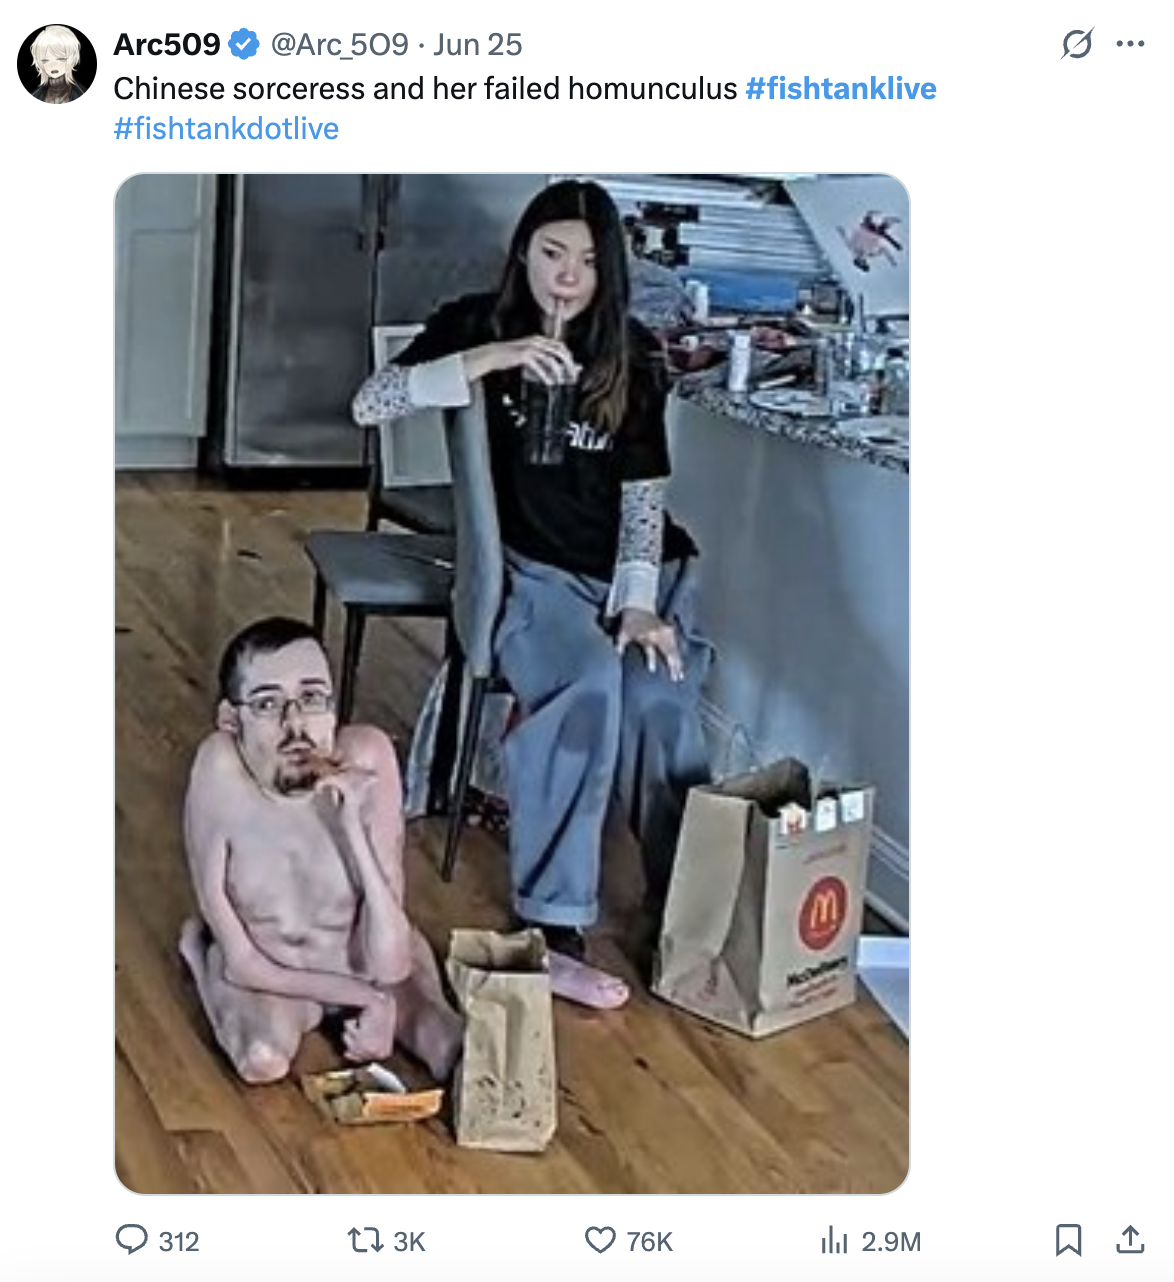Open the #fishtanklive hashtag

[841, 88]
